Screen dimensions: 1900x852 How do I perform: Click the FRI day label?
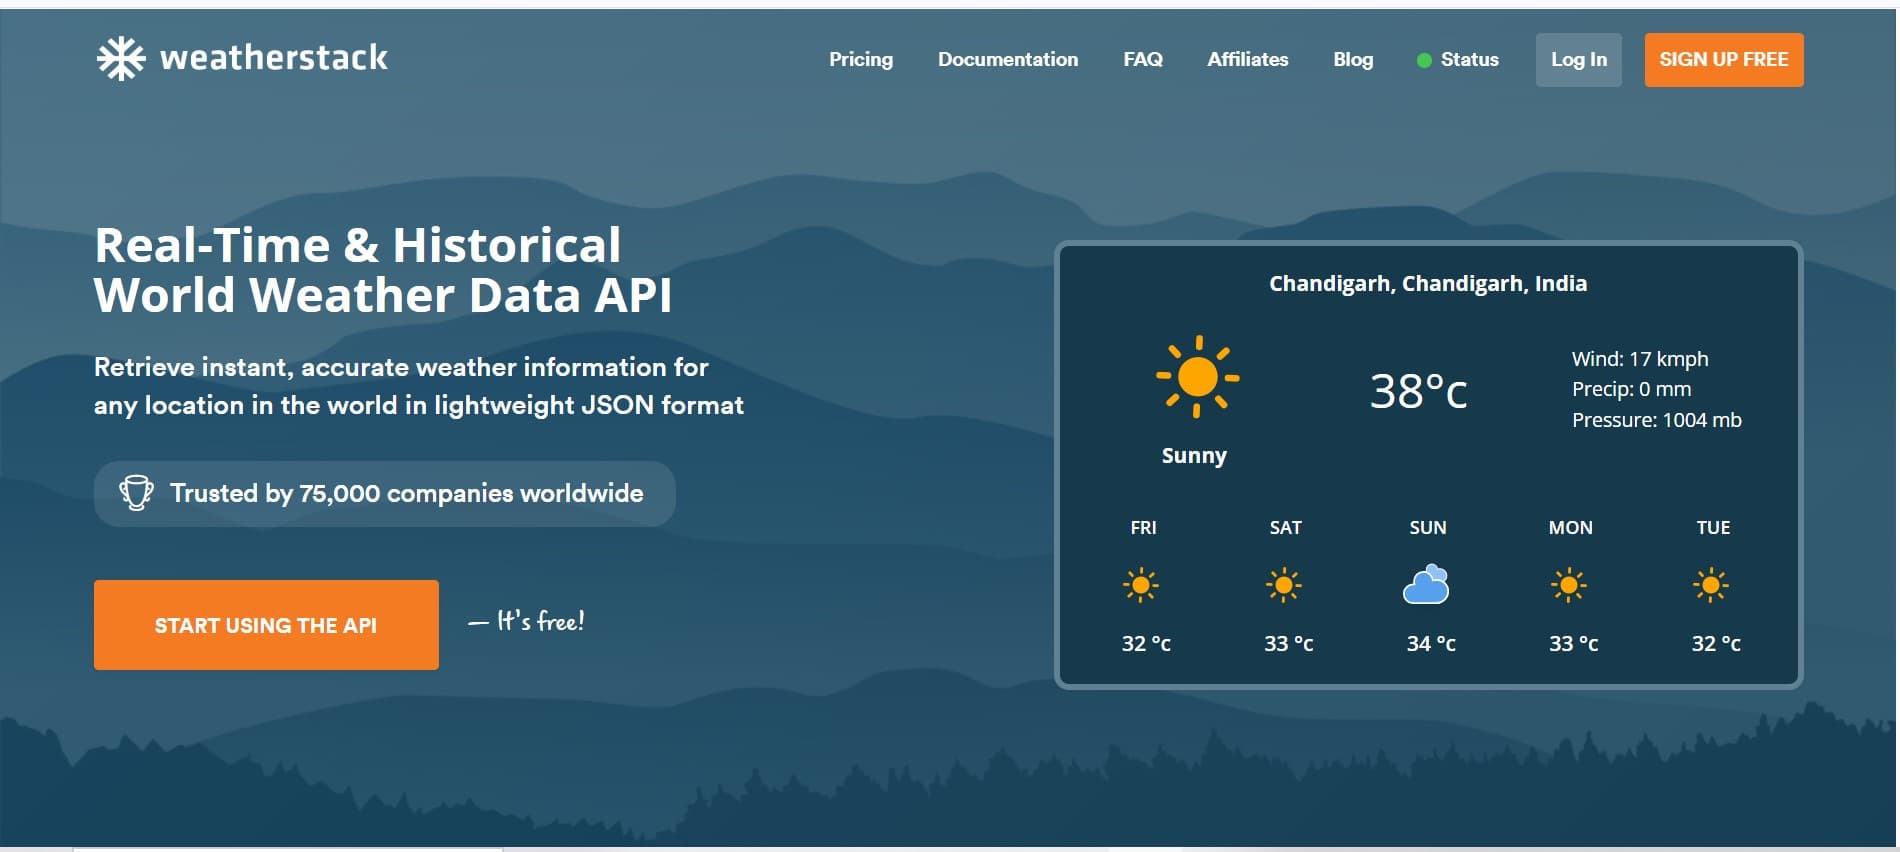tap(1143, 528)
